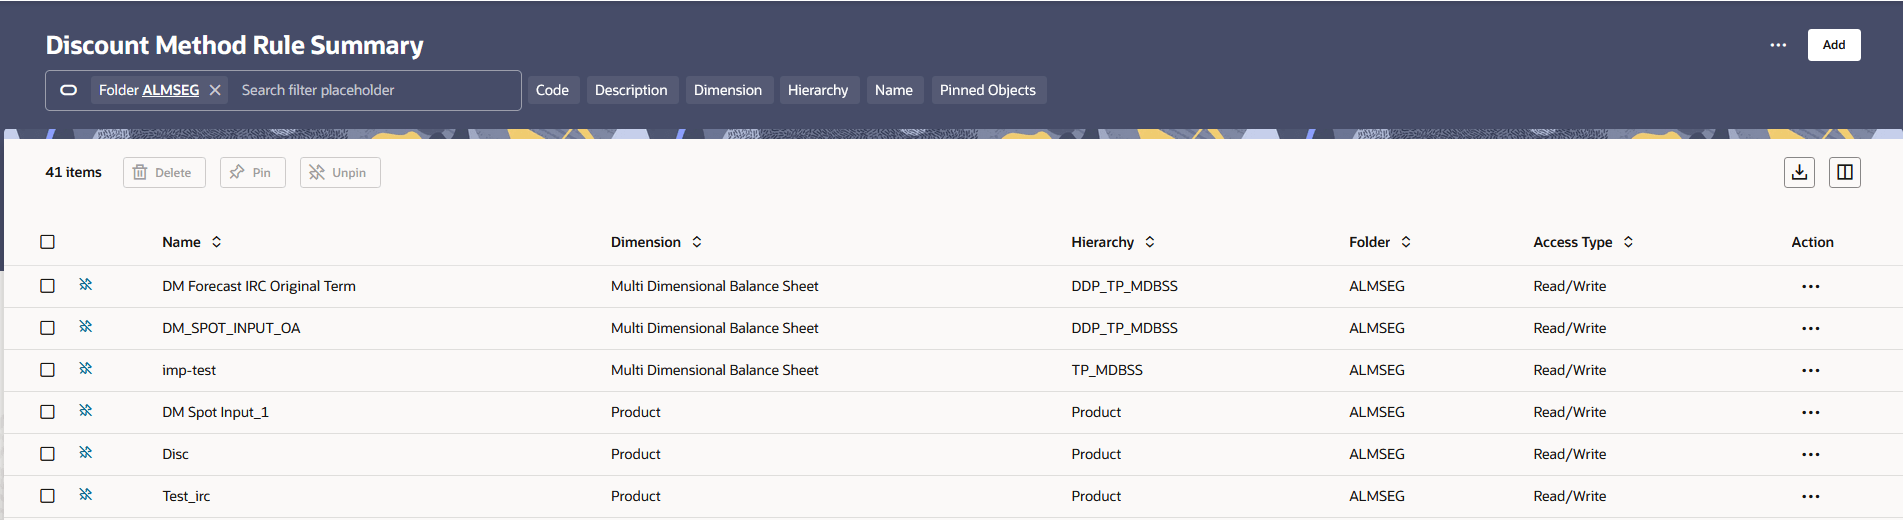Viewport: 1903px width, 520px height.
Task: Select the Dimension filter chip
Action: click(728, 90)
